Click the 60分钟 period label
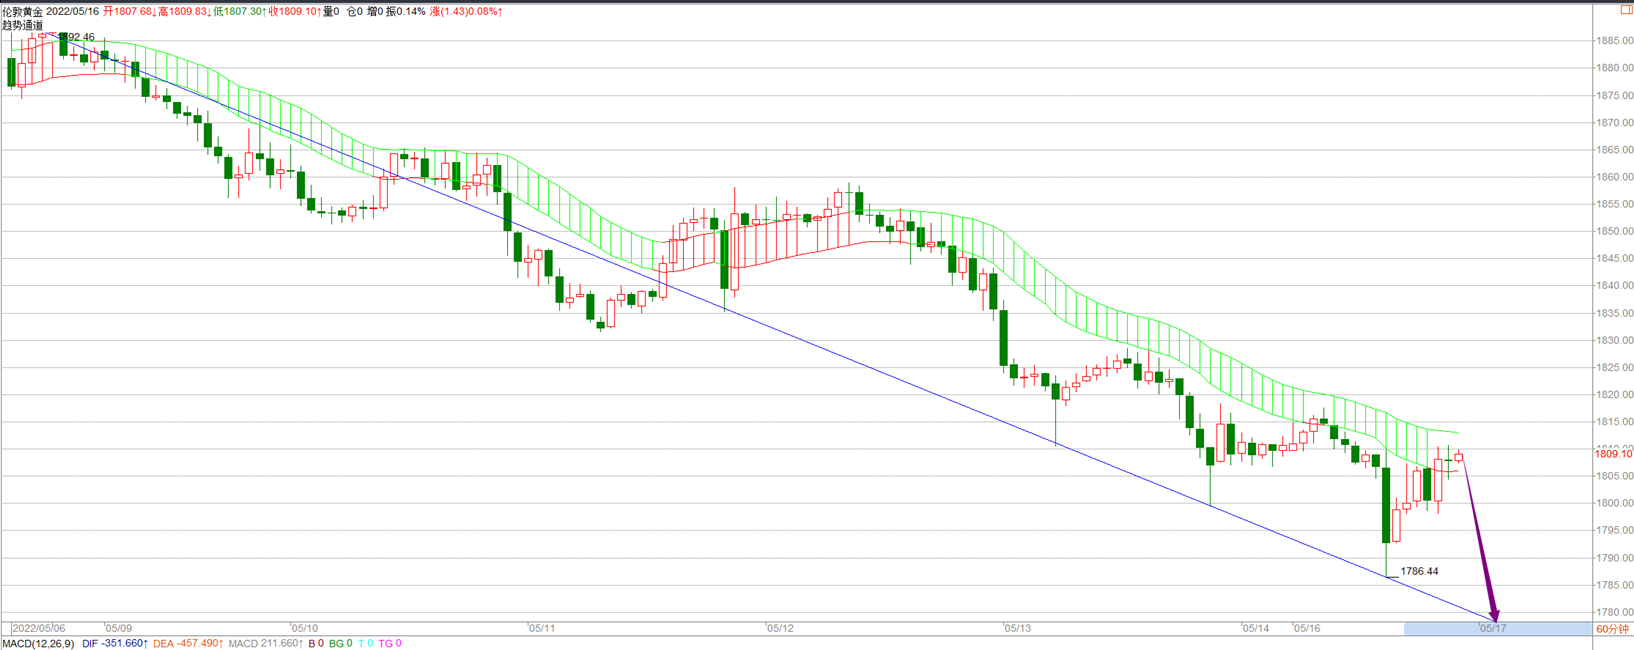The image size is (1634, 650). tap(1612, 629)
